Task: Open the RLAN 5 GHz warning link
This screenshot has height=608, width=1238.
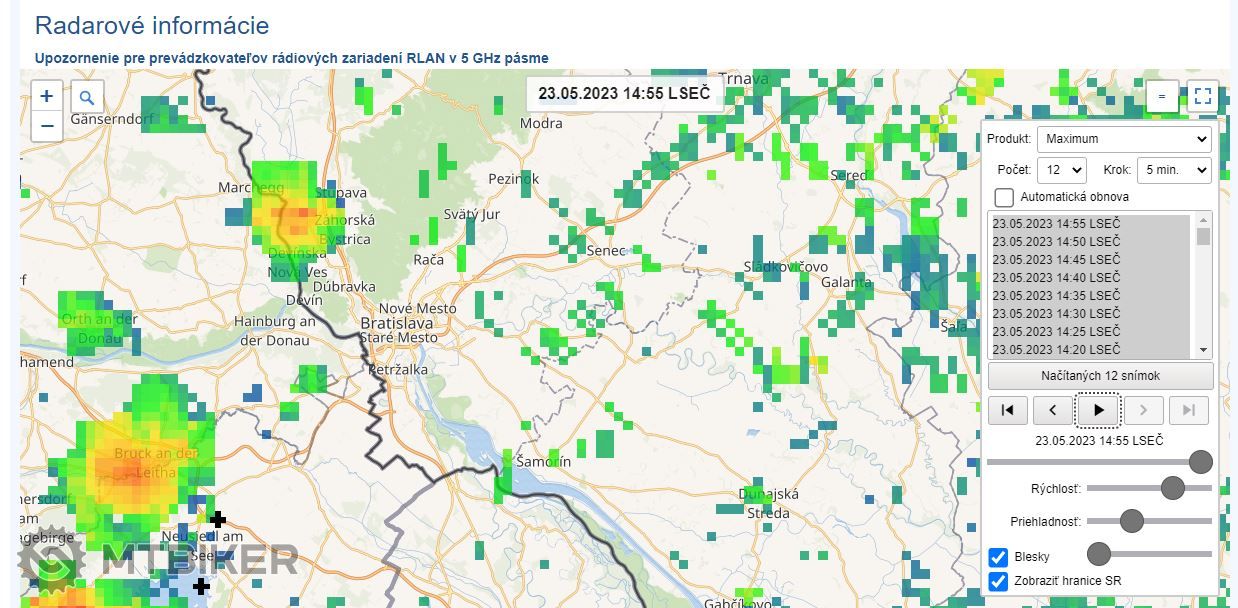Action: (x=291, y=58)
